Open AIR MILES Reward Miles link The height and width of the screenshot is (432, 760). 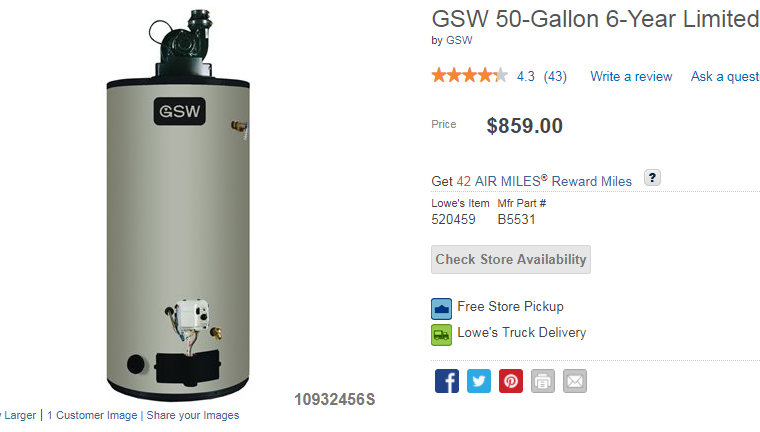coord(553,181)
